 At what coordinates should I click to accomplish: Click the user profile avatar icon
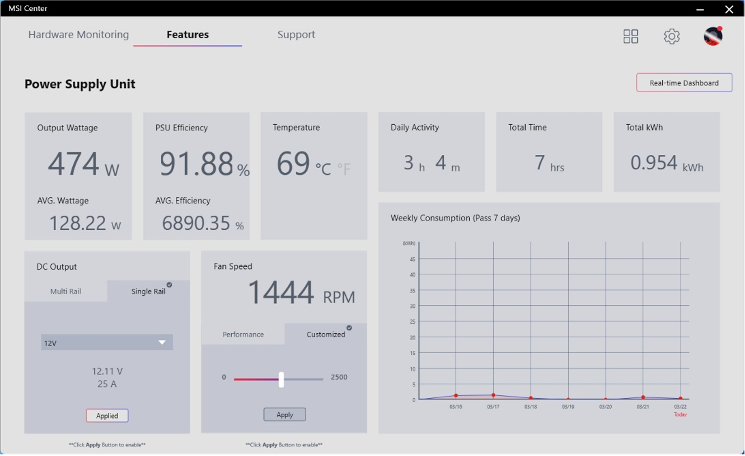coord(713,36)
